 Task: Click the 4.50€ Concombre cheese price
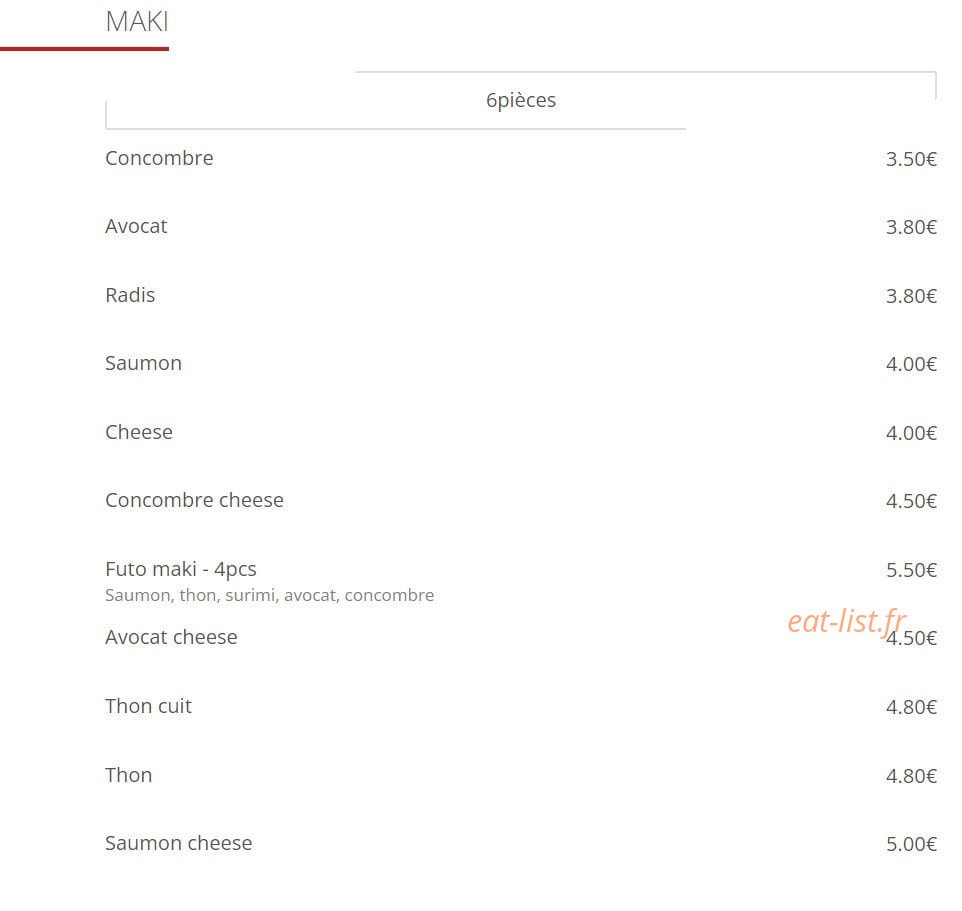point(911,501)
